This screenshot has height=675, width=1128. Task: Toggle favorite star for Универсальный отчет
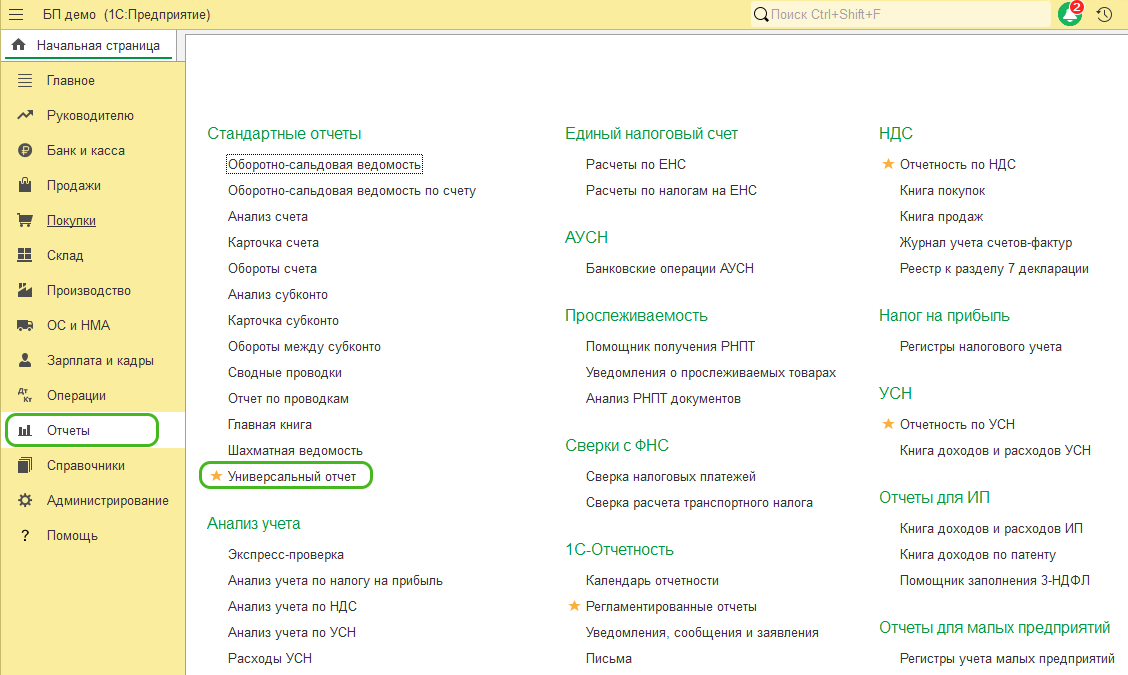click(x=216, y=476)
